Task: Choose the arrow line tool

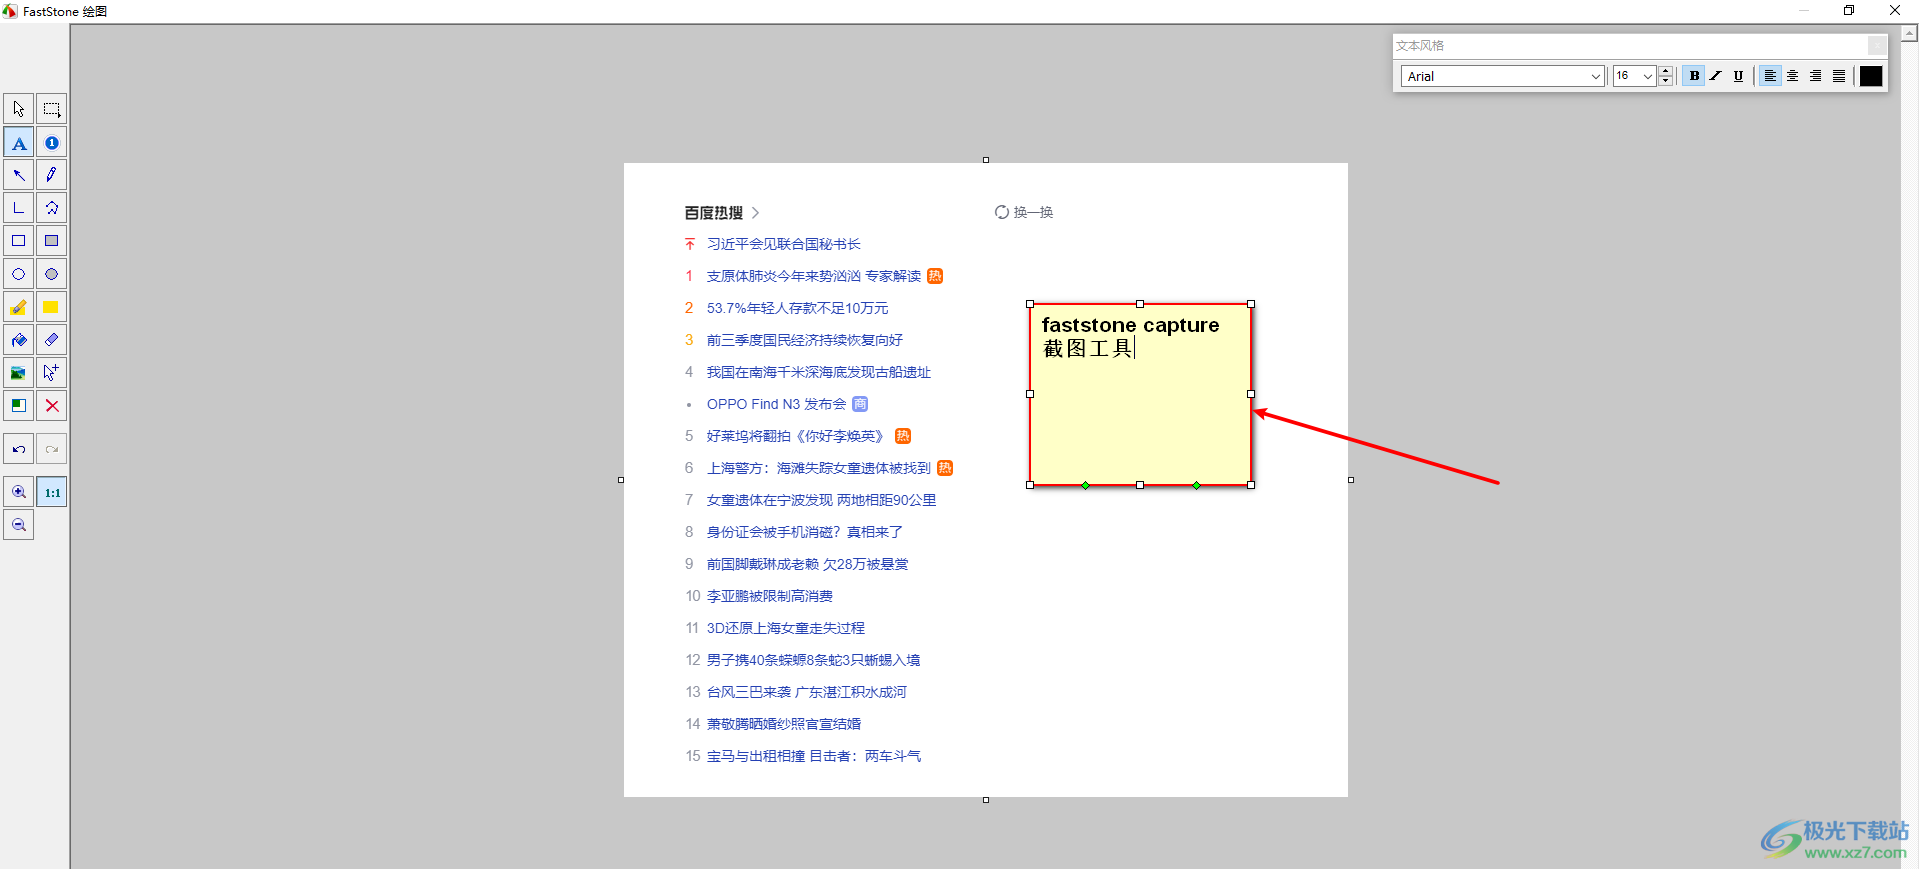Action: (19, 175)
